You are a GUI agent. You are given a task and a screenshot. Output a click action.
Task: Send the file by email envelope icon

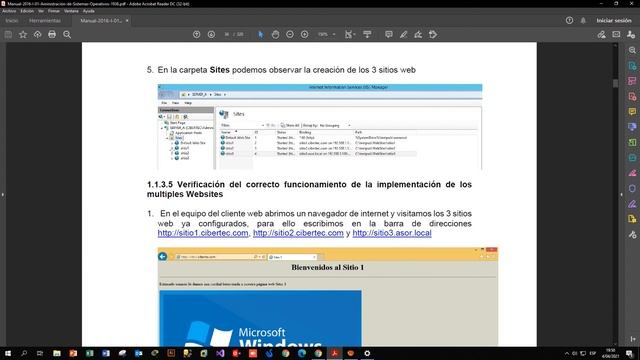(x=616, y=35)
